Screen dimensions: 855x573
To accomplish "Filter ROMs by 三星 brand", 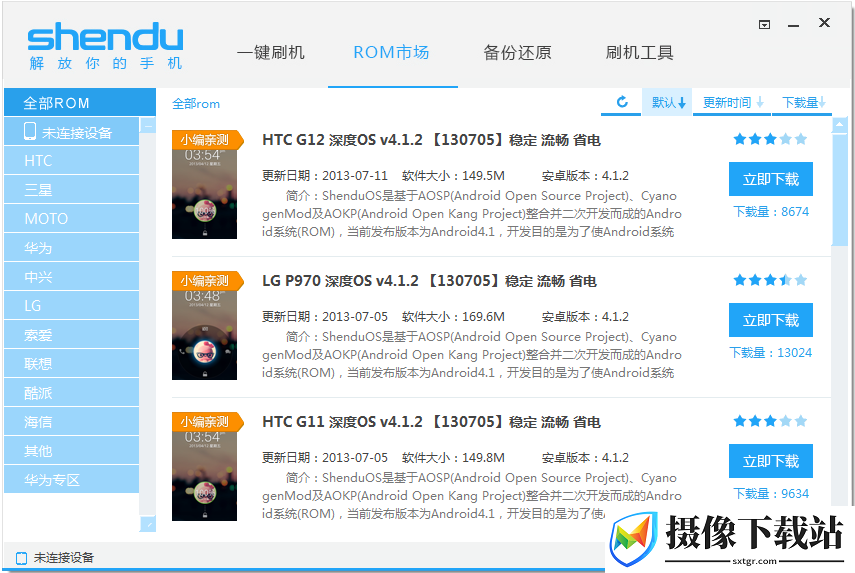I will coord(71,190).
